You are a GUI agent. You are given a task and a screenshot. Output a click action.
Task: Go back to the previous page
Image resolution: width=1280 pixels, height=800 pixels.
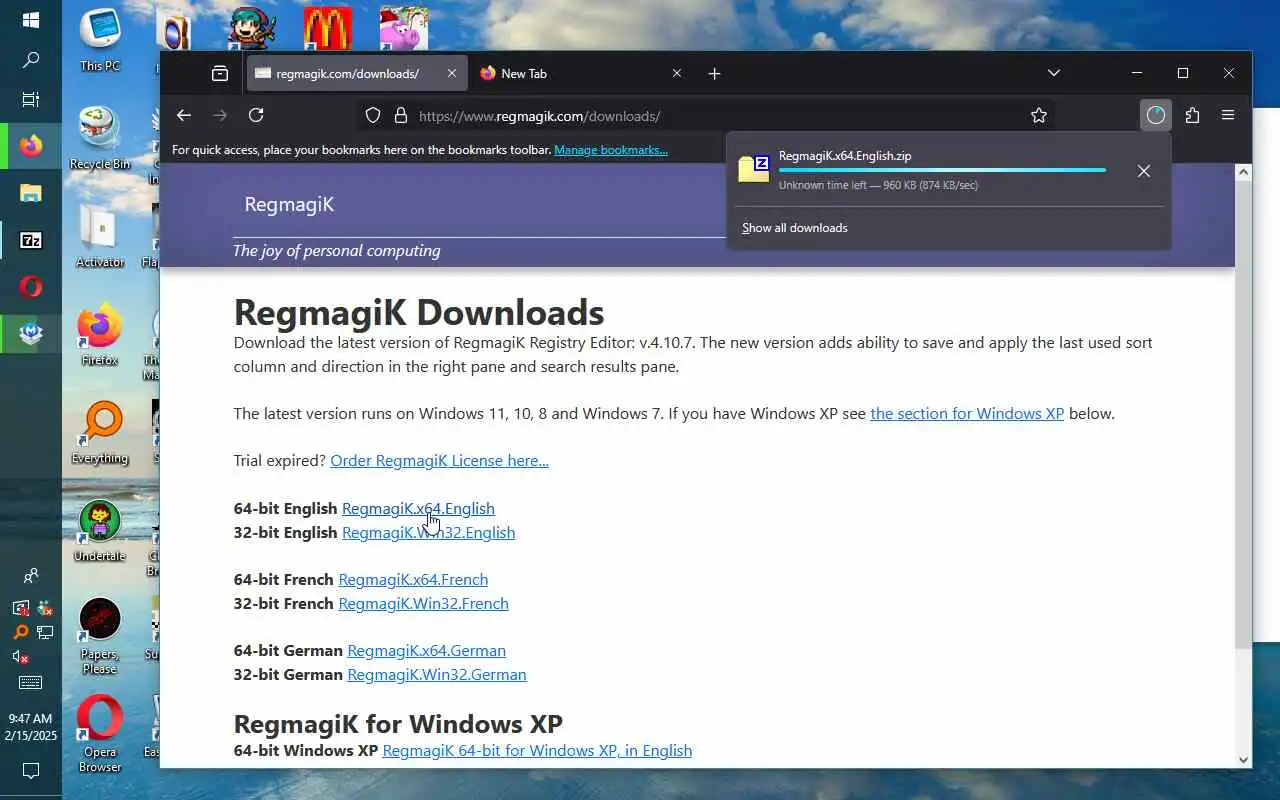point(184,115)
